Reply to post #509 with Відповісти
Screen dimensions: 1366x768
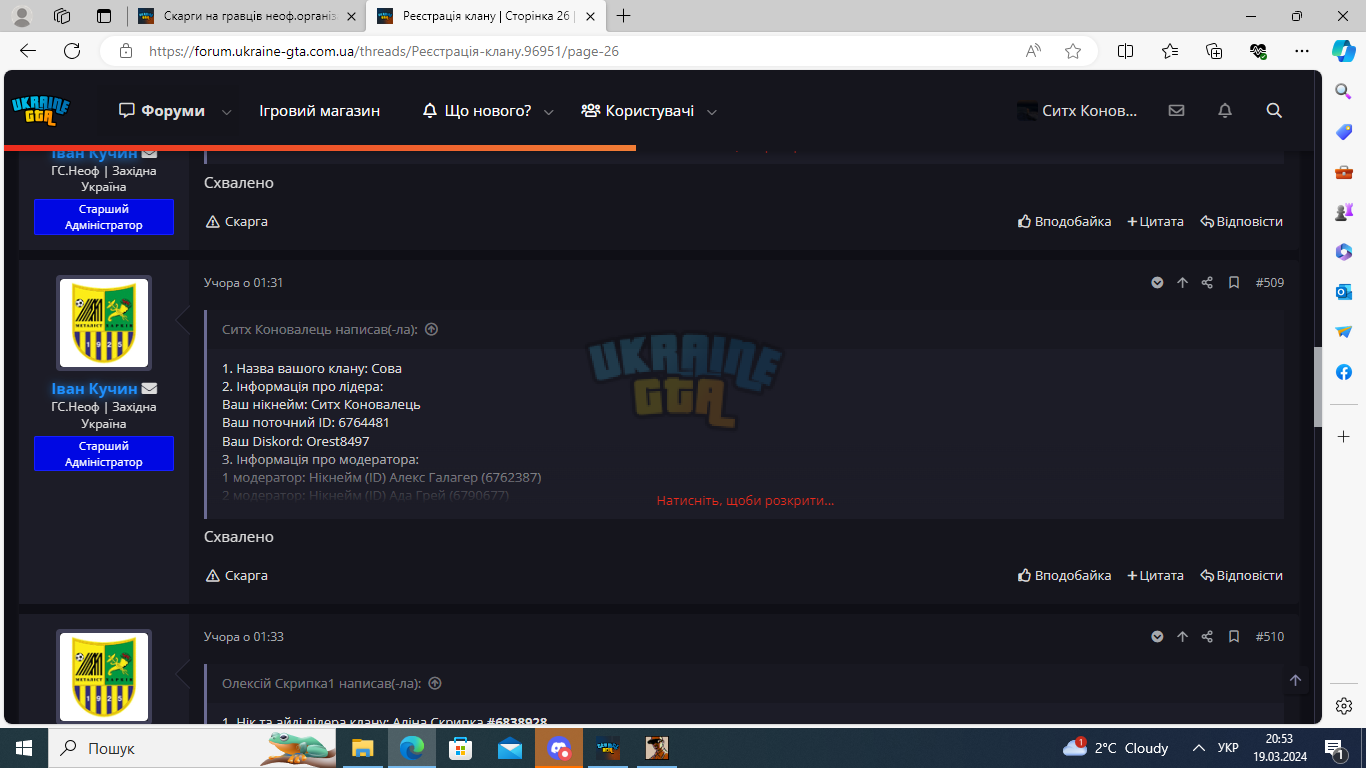pos(1241,575)
